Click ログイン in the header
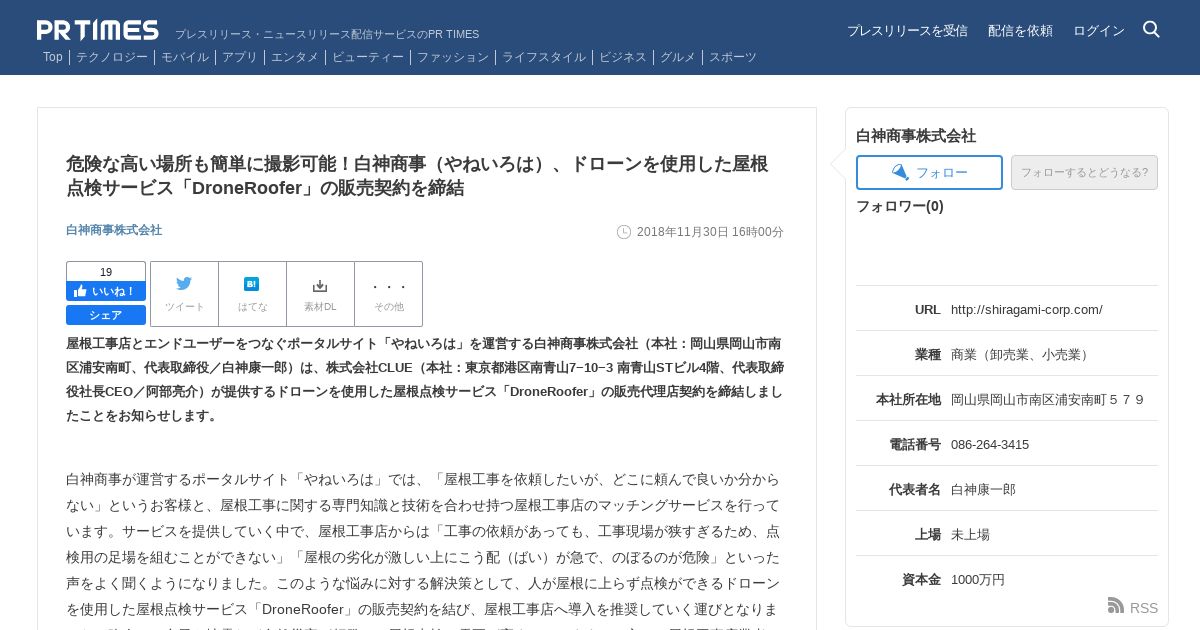The width and height of the screenshot is (1200, 630). pyautogui.click(x=1099, y=31)
